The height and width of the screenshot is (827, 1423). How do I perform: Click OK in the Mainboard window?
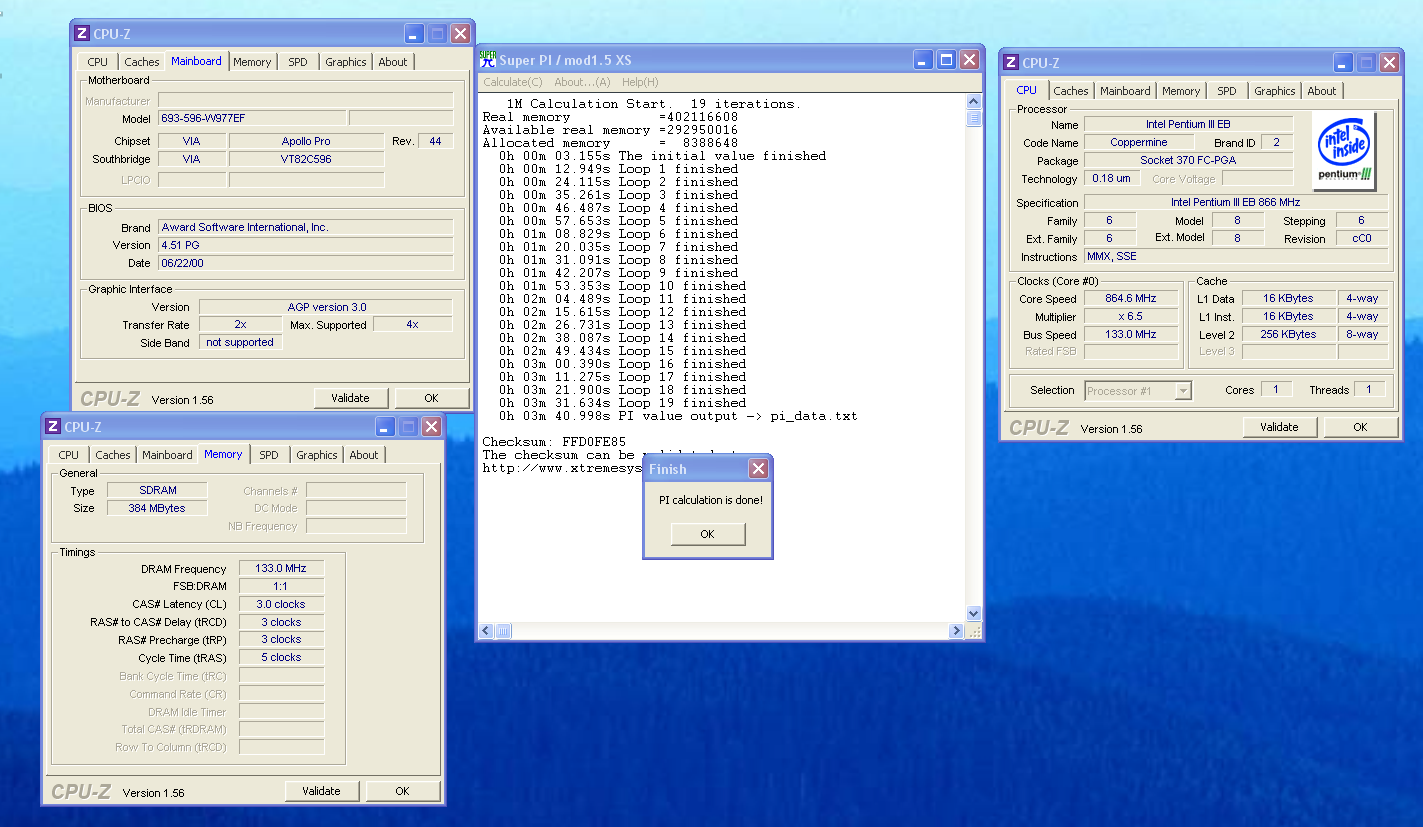(x=431, y=398)
